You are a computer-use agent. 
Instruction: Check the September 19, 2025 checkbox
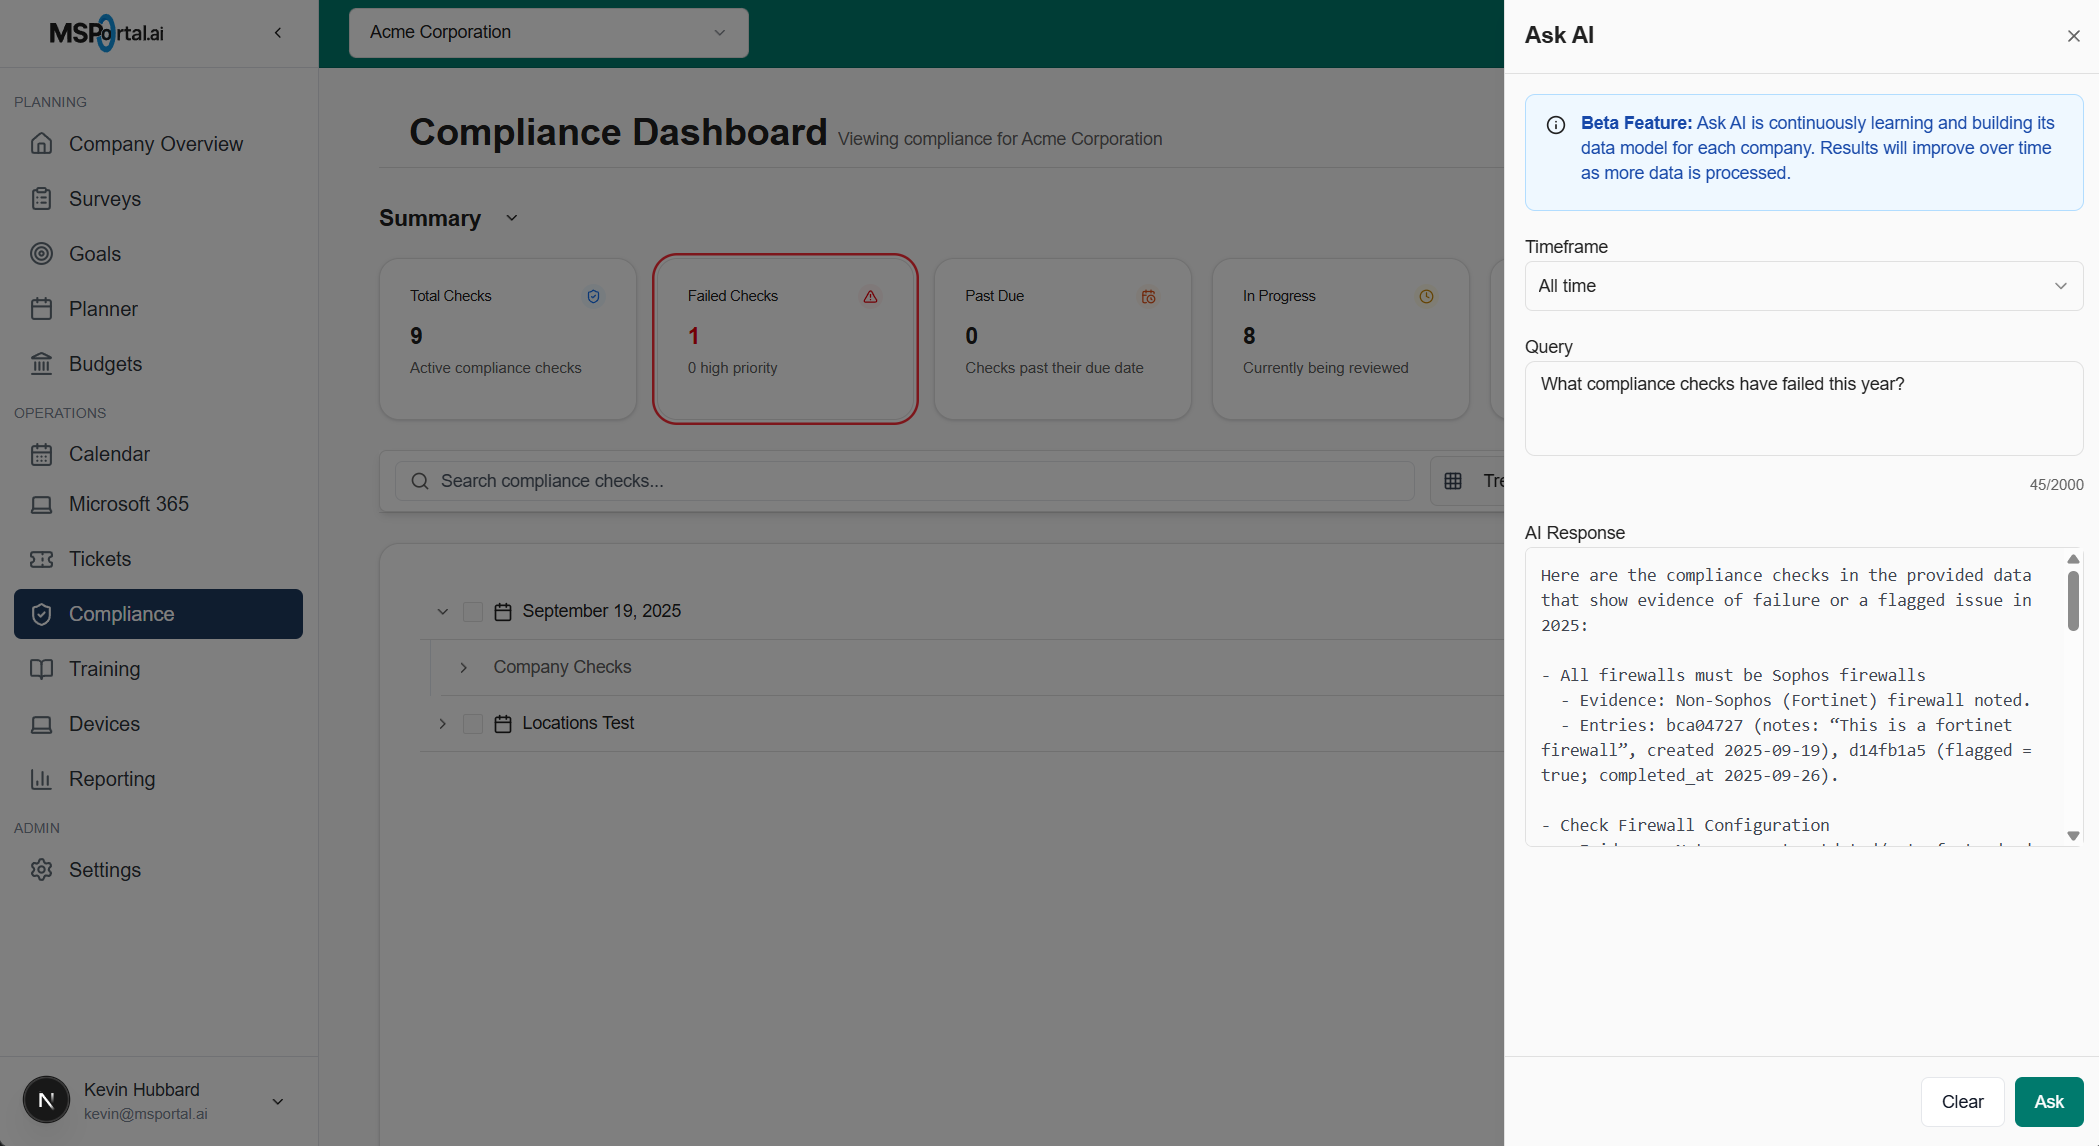tap(473, 611)
